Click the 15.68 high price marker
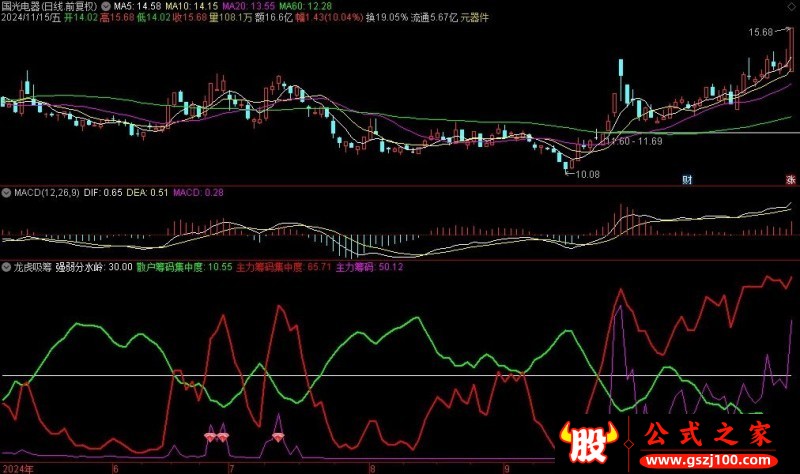The width and height of the screenshot is (800, 474). point(761,33)
